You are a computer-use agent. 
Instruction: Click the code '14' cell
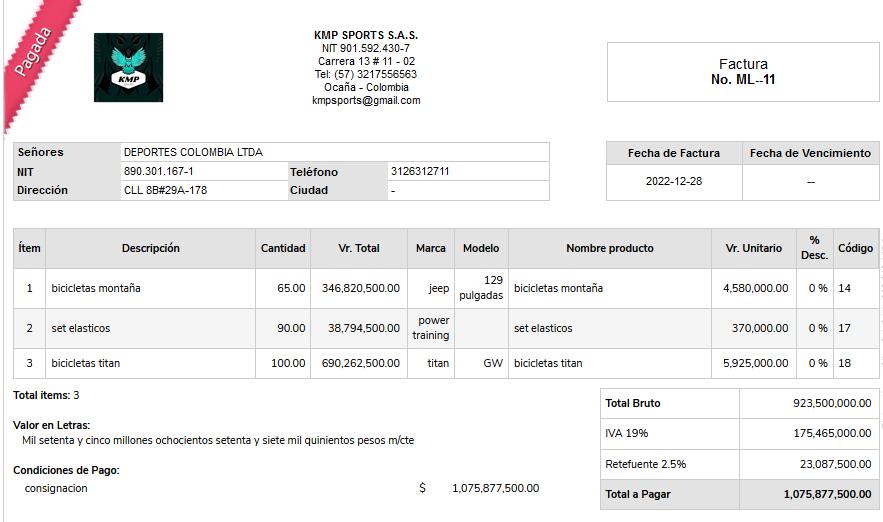pyautogui.click(x=844, y=288)
